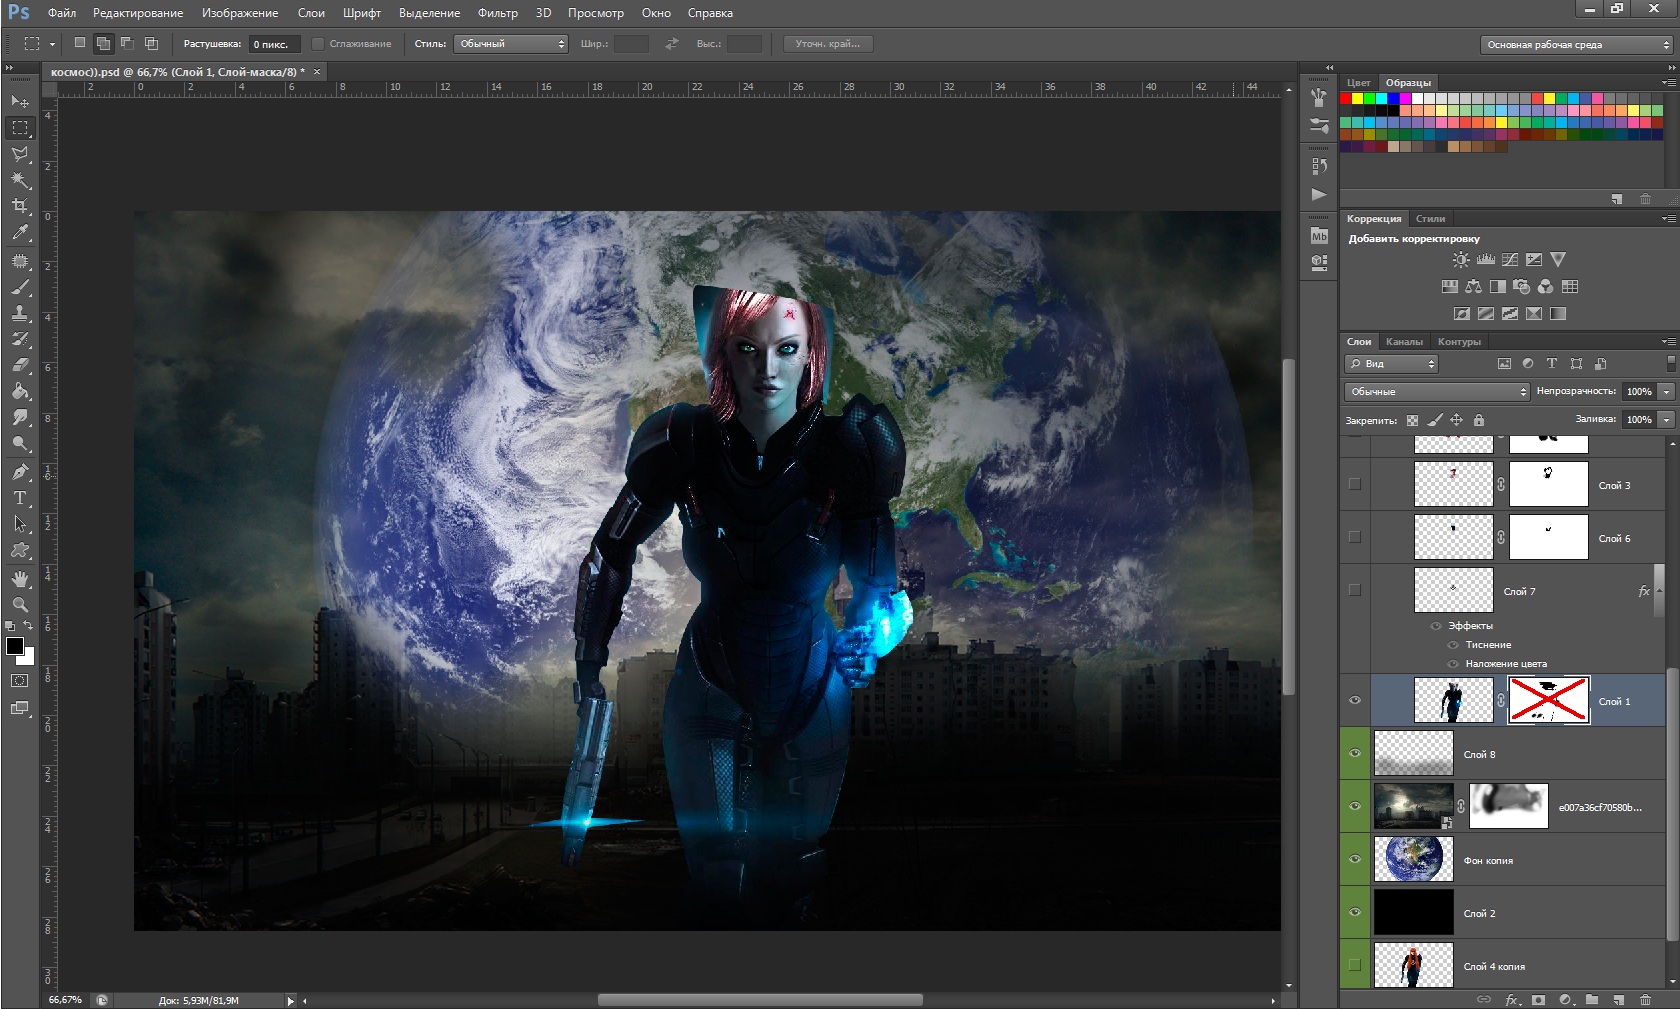
Task: Select the Dodge tool
Action: [x=19, y=443]
